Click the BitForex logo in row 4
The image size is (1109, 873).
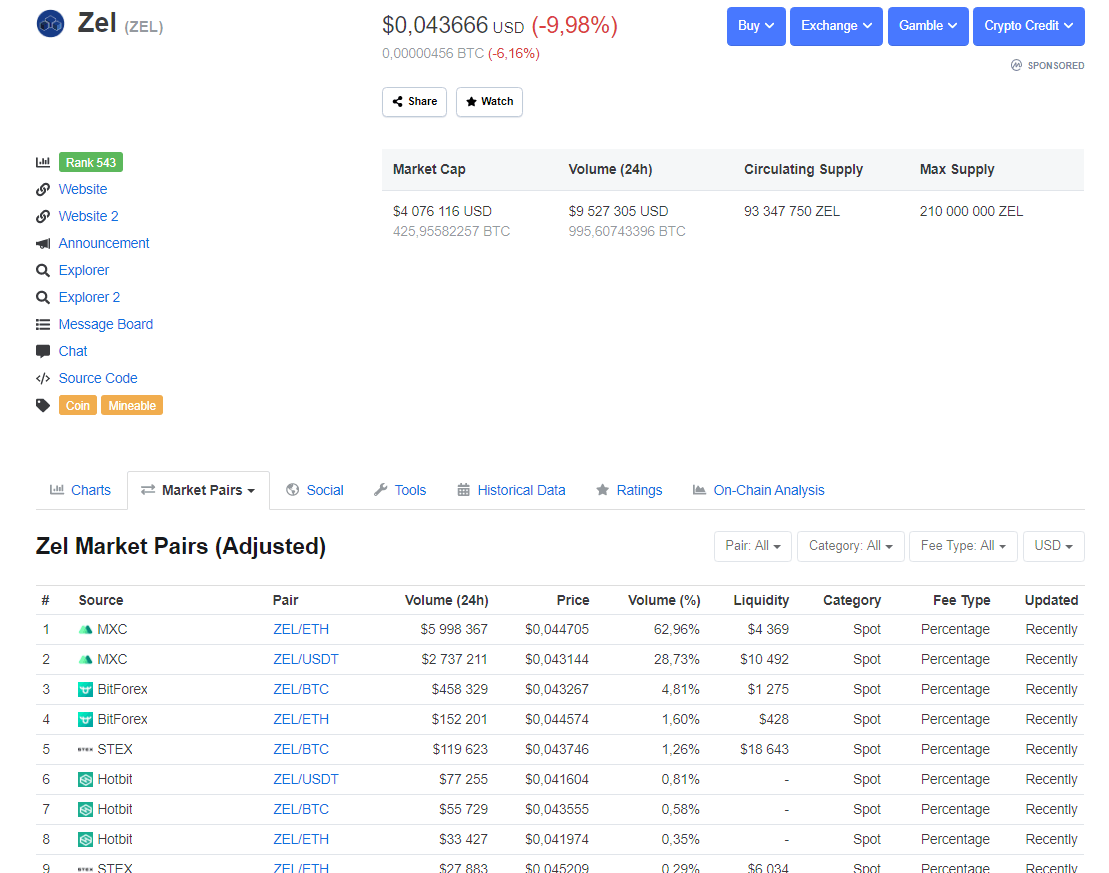click(x=86, y=719)
